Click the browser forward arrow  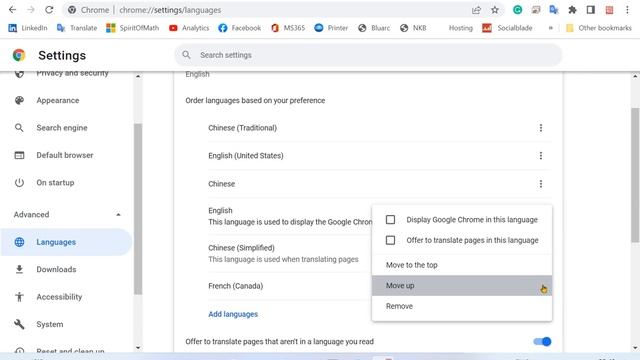[31, 10]
